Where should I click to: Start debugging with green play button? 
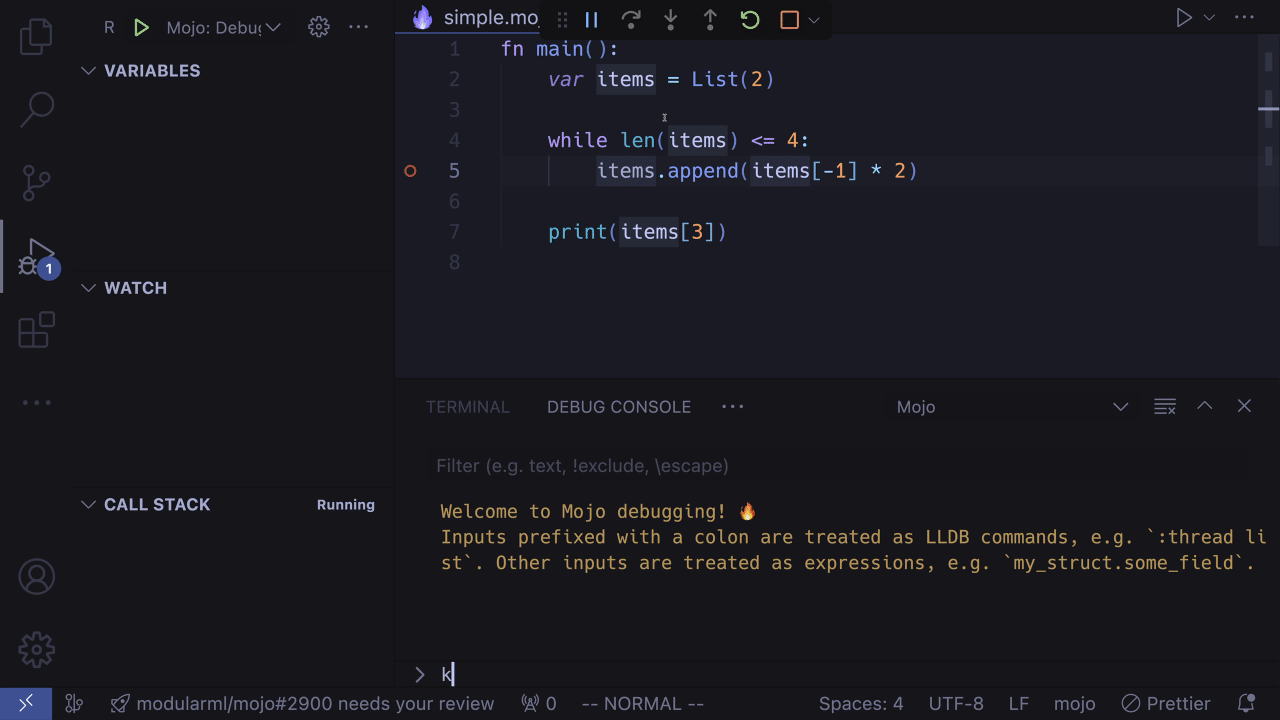tap(141, 28)
